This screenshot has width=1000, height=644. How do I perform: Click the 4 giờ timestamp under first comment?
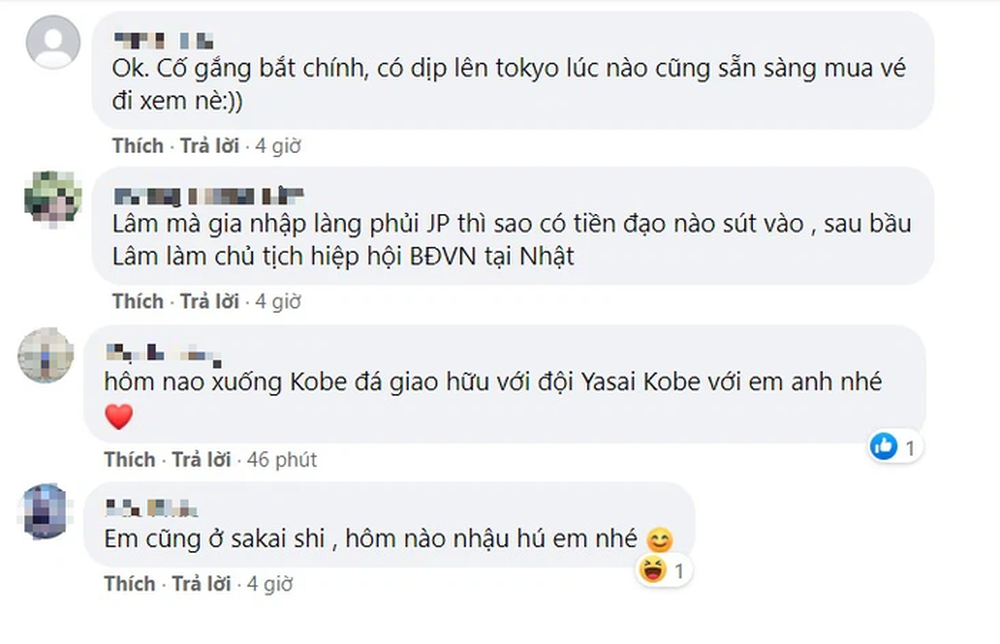pyautogui.click(x=278, y=146)
